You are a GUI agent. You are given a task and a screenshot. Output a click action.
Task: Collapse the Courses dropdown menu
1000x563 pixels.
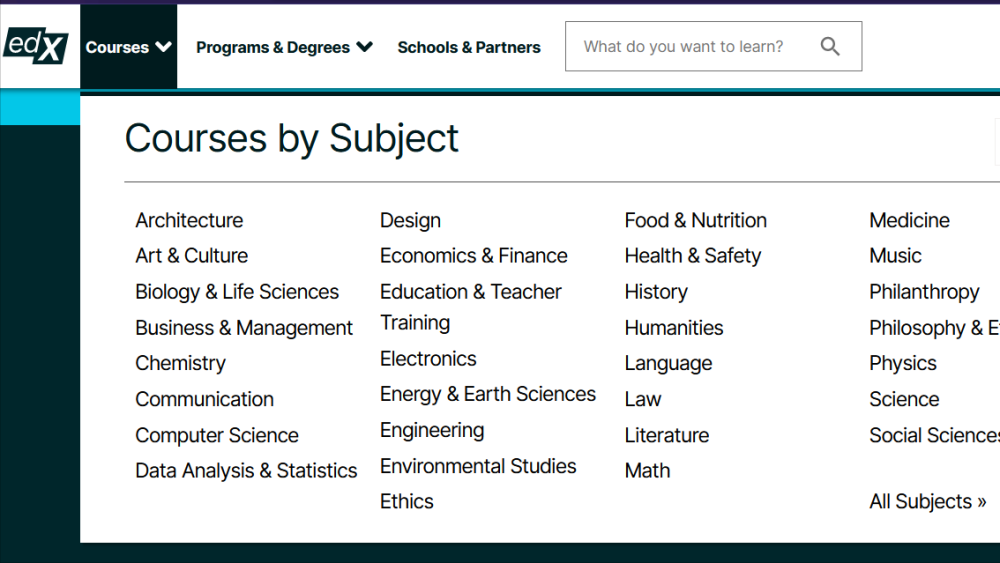pyautogui.click(x=129, y=47)
